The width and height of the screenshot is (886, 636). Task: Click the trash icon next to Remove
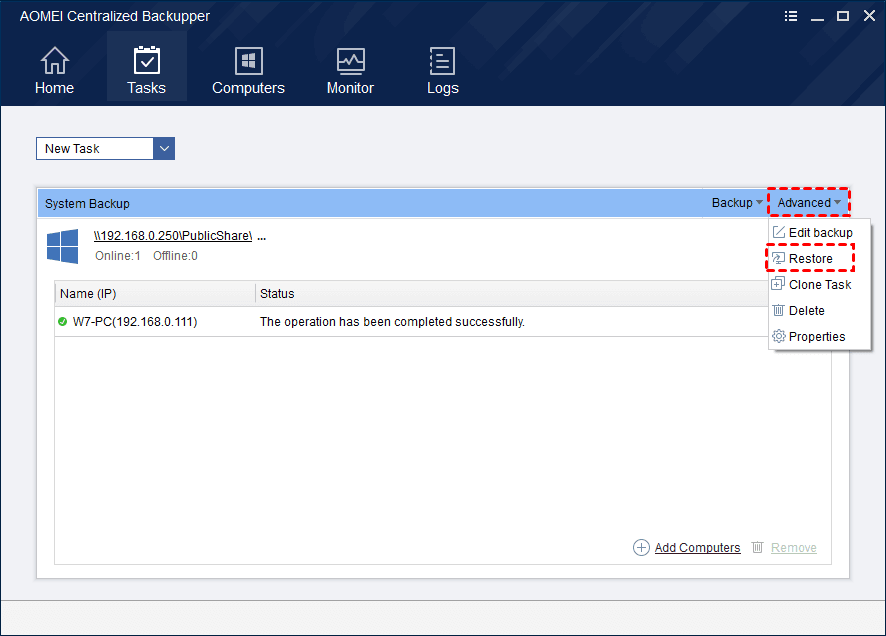[x=757, y=547]
